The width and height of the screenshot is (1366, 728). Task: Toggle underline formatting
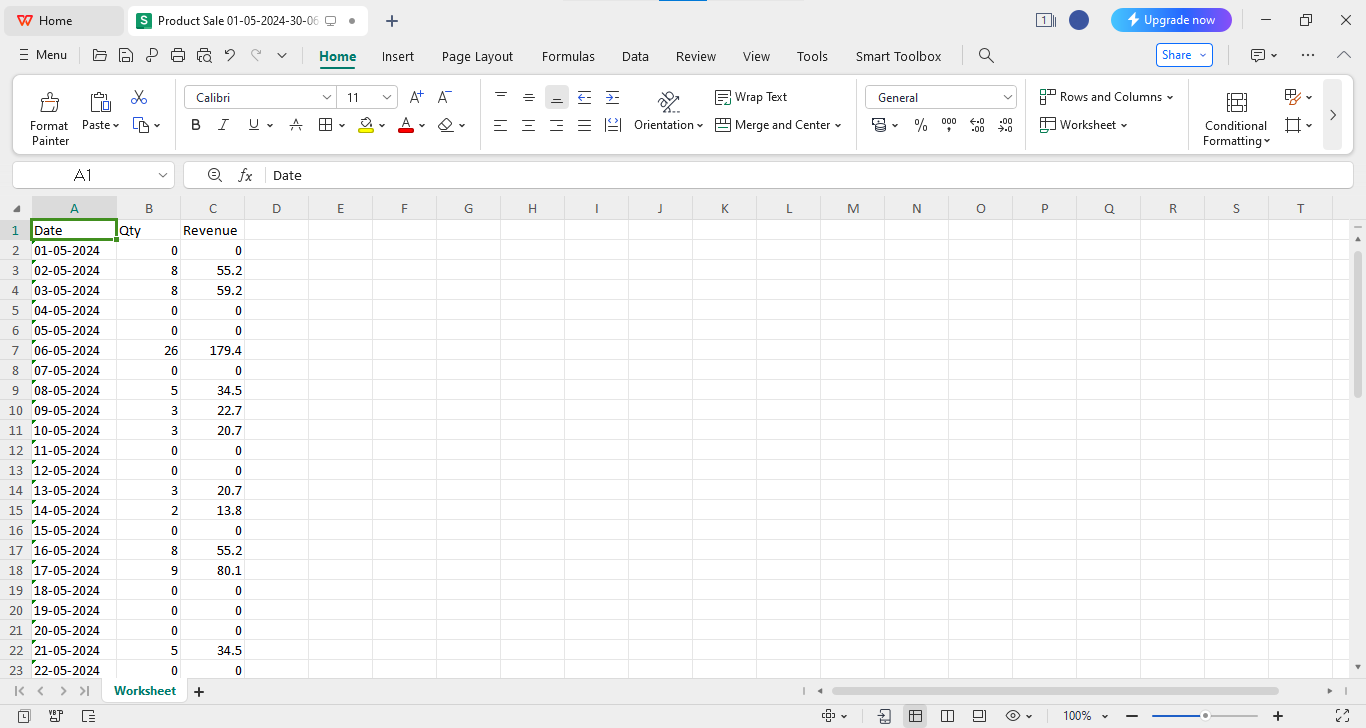tap(253, 125)
